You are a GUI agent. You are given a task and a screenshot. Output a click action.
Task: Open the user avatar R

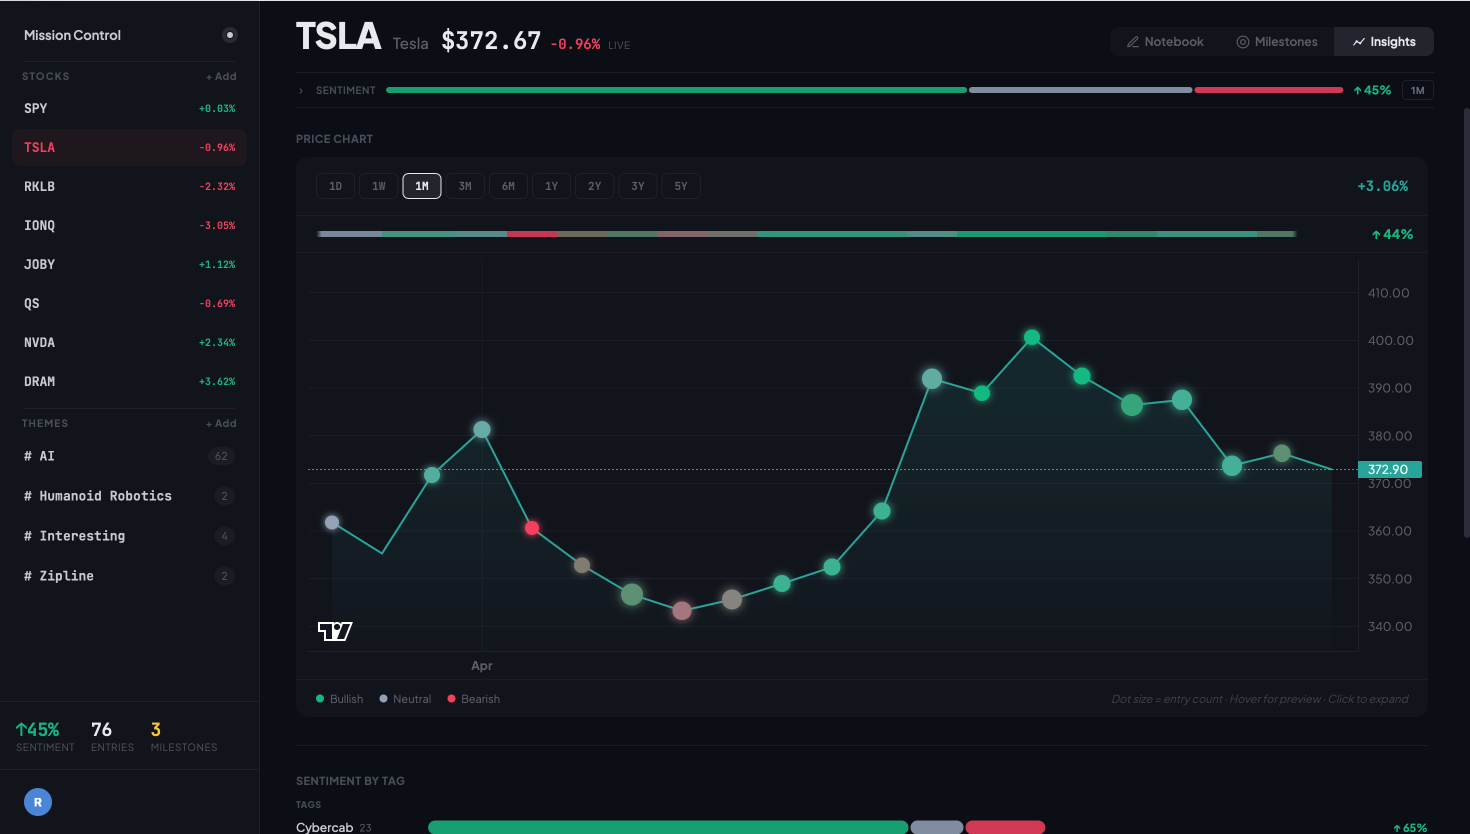[38, 802]
